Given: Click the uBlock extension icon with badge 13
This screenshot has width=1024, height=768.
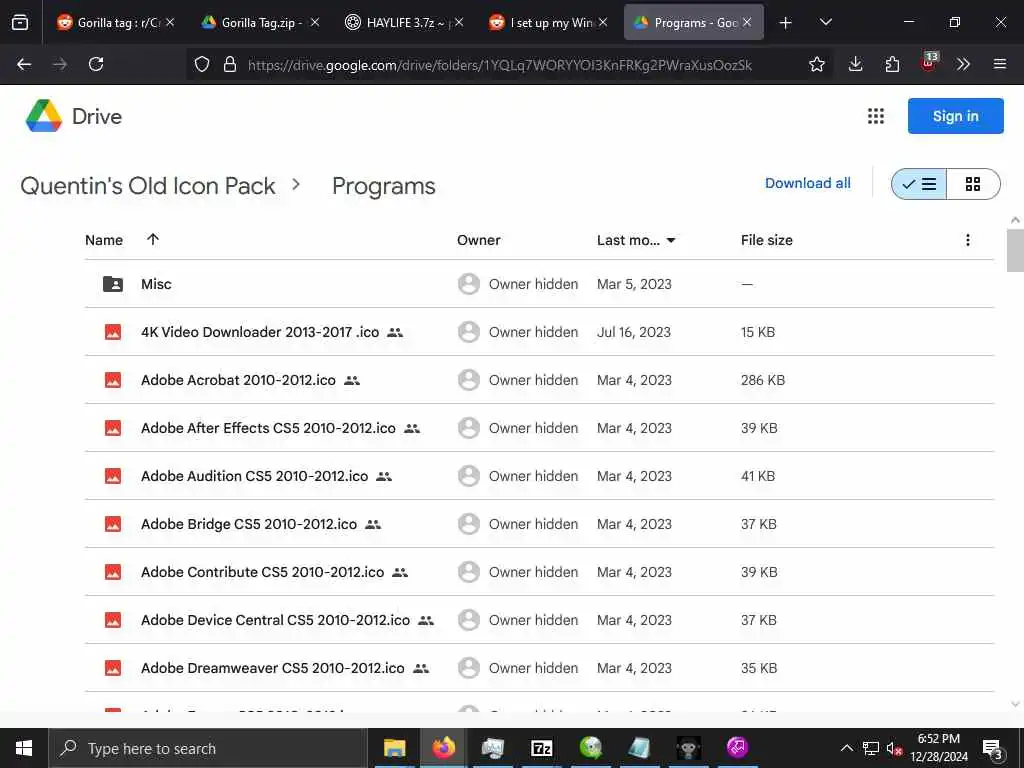Looking at the screenshot, I should (x=929, y=62).
